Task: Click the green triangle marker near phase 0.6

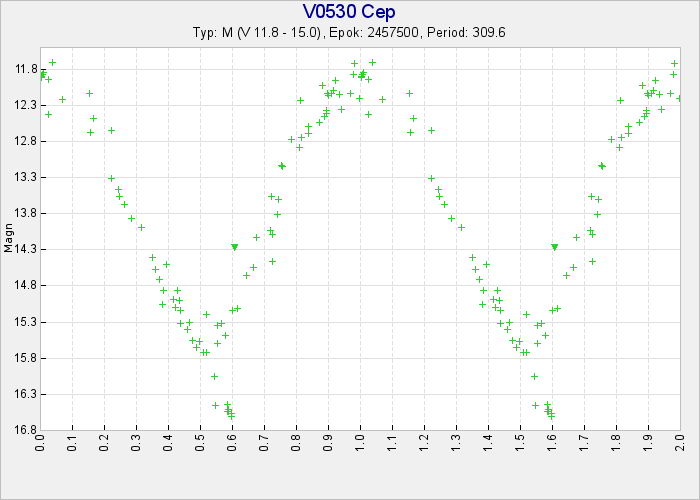Action: tap(234, 247)
